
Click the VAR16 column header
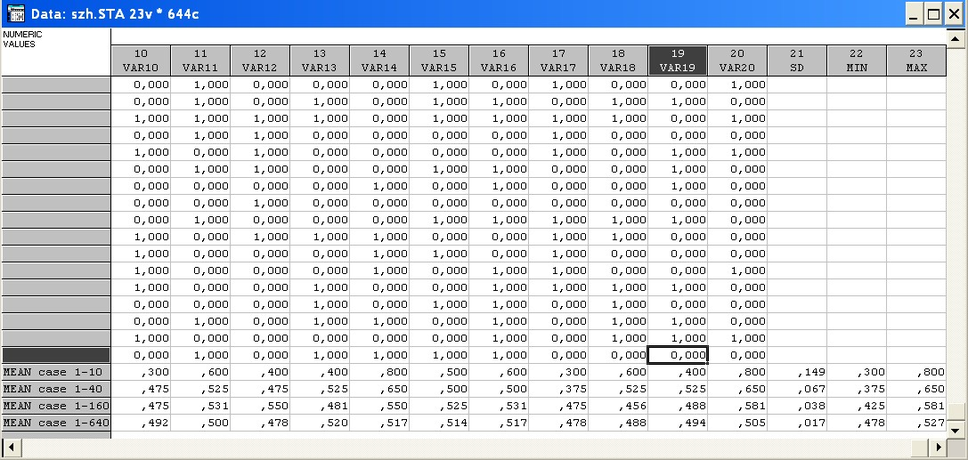(x=499, y=61)
